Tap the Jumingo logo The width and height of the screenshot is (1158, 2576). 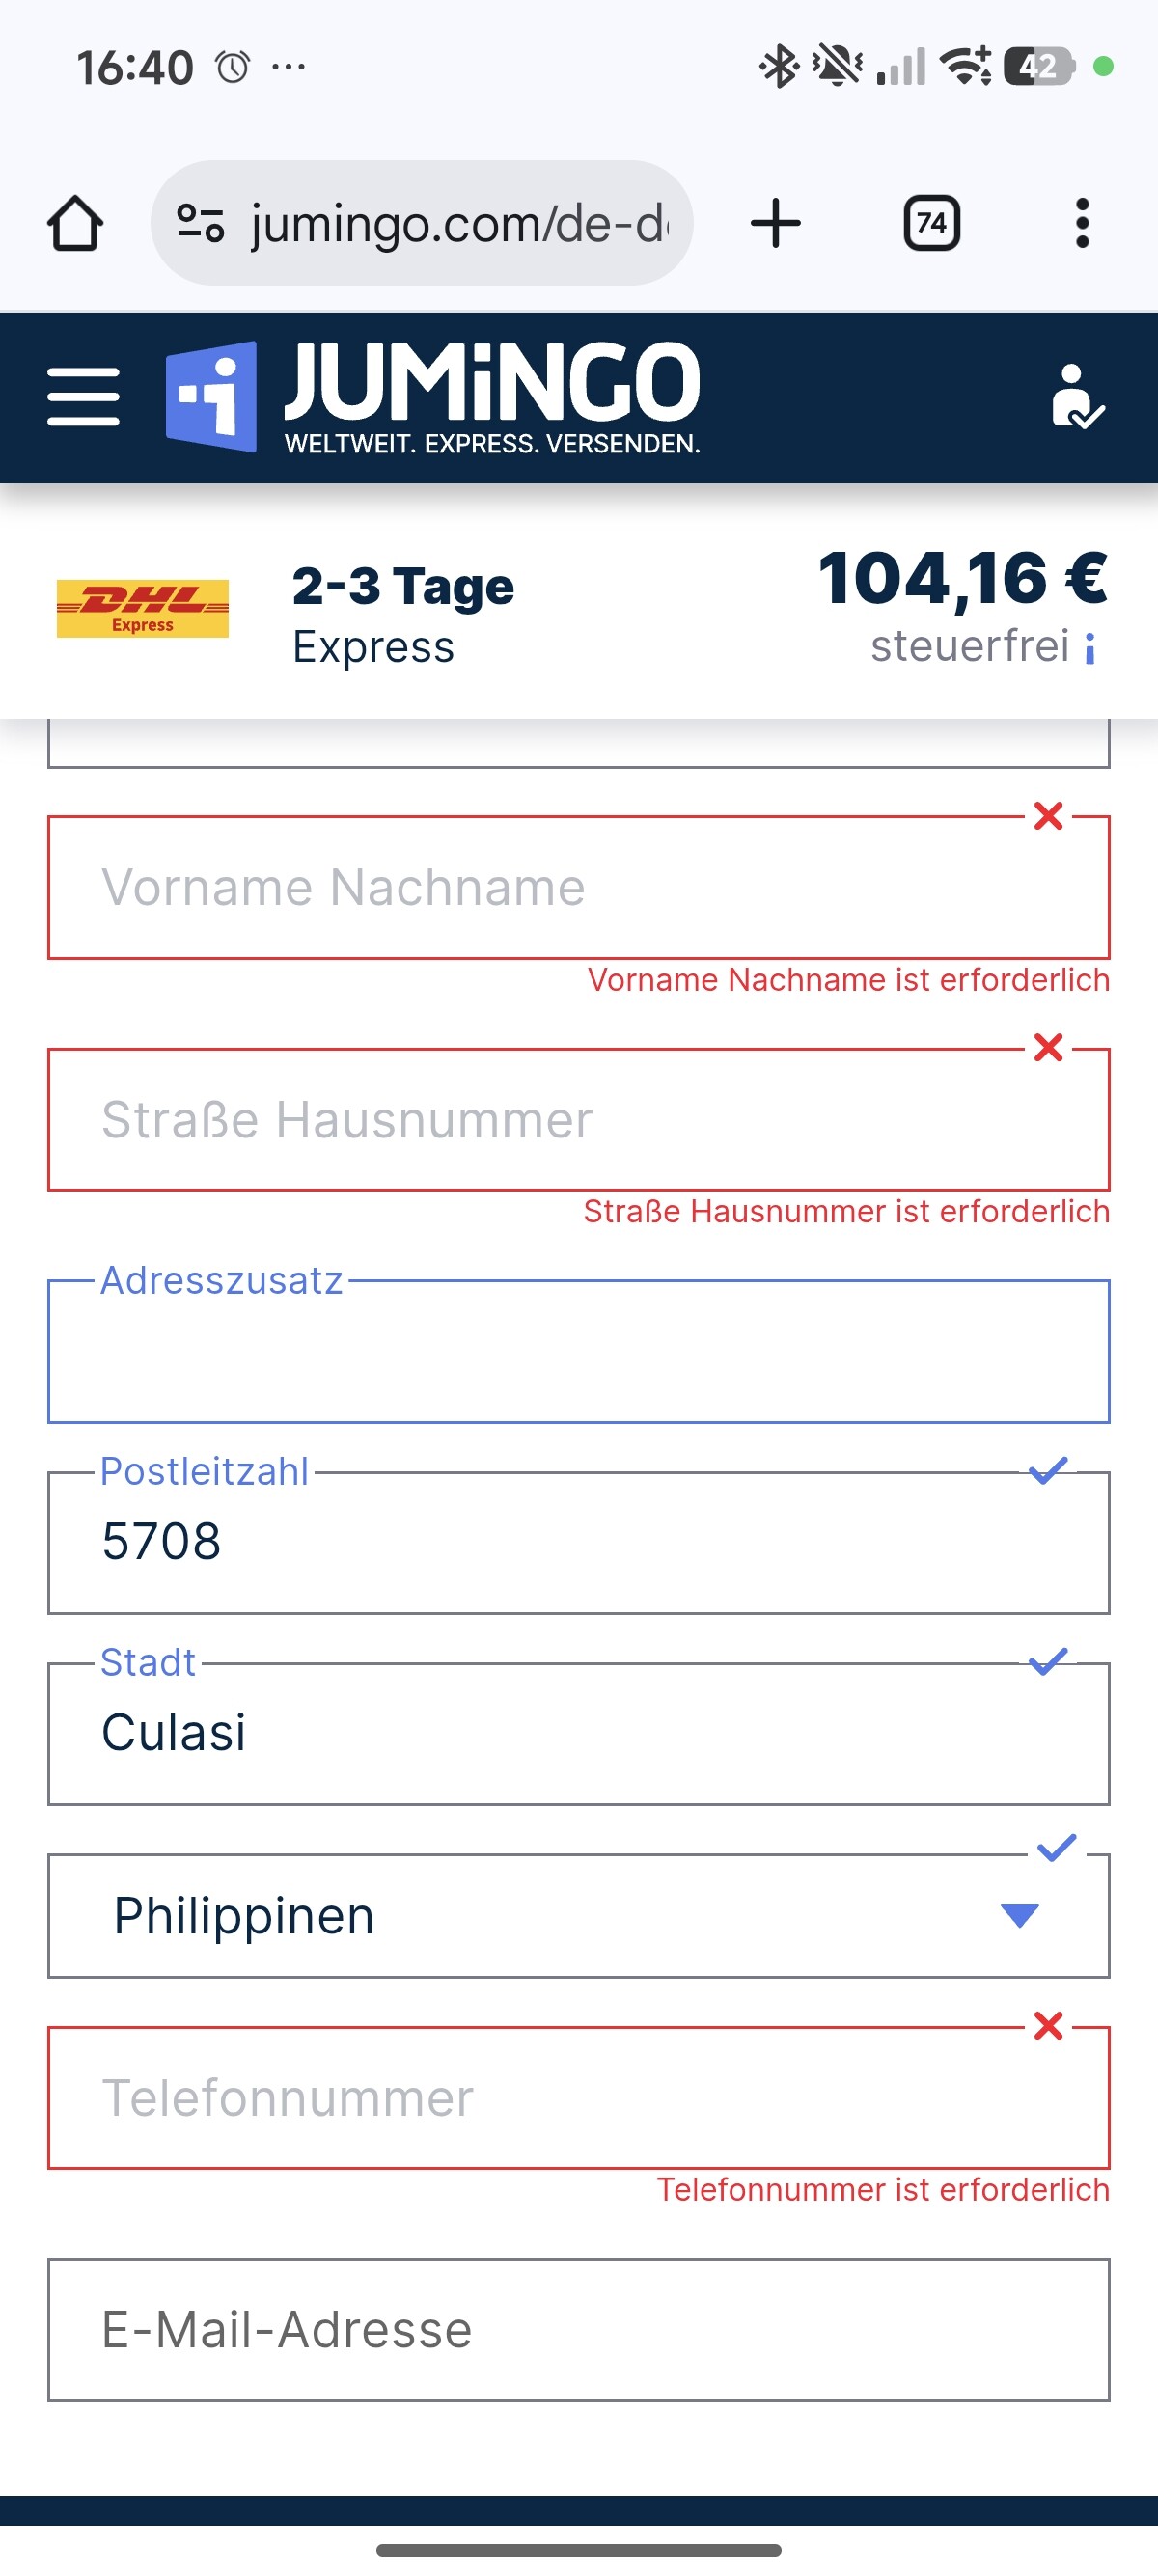pyautogui.click(x=433, y=397)
